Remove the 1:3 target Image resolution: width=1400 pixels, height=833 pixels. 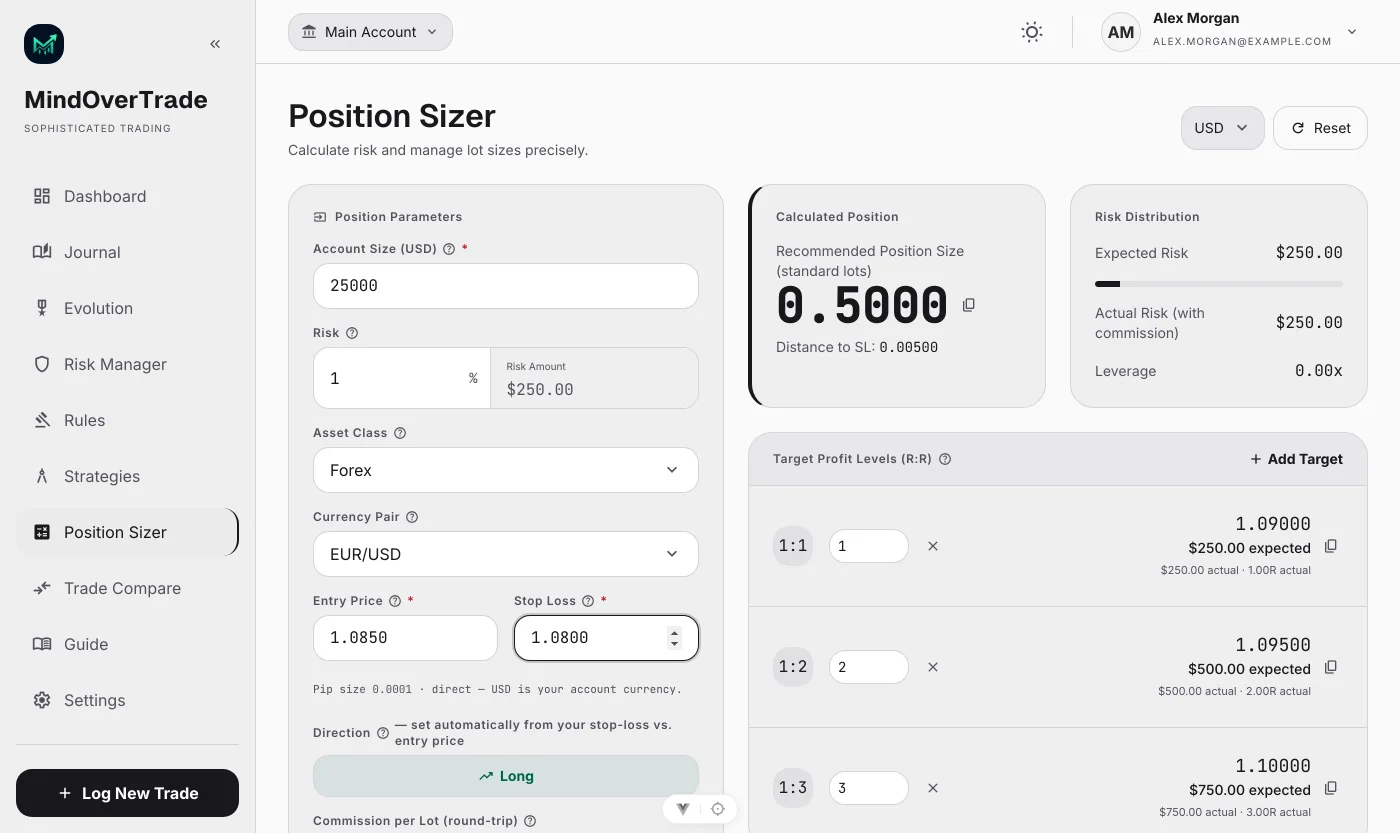(x=933, y=788)
